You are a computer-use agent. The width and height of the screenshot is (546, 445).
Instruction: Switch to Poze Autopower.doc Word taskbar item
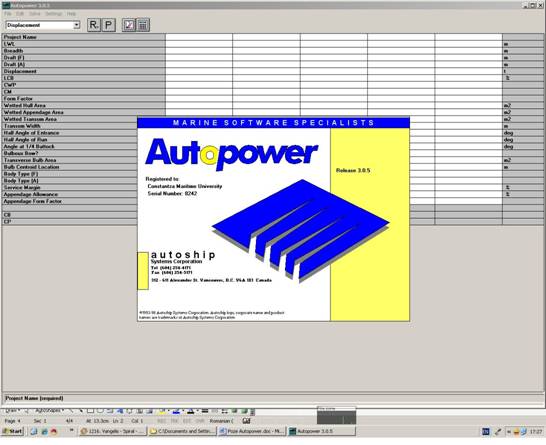(252, 431)
